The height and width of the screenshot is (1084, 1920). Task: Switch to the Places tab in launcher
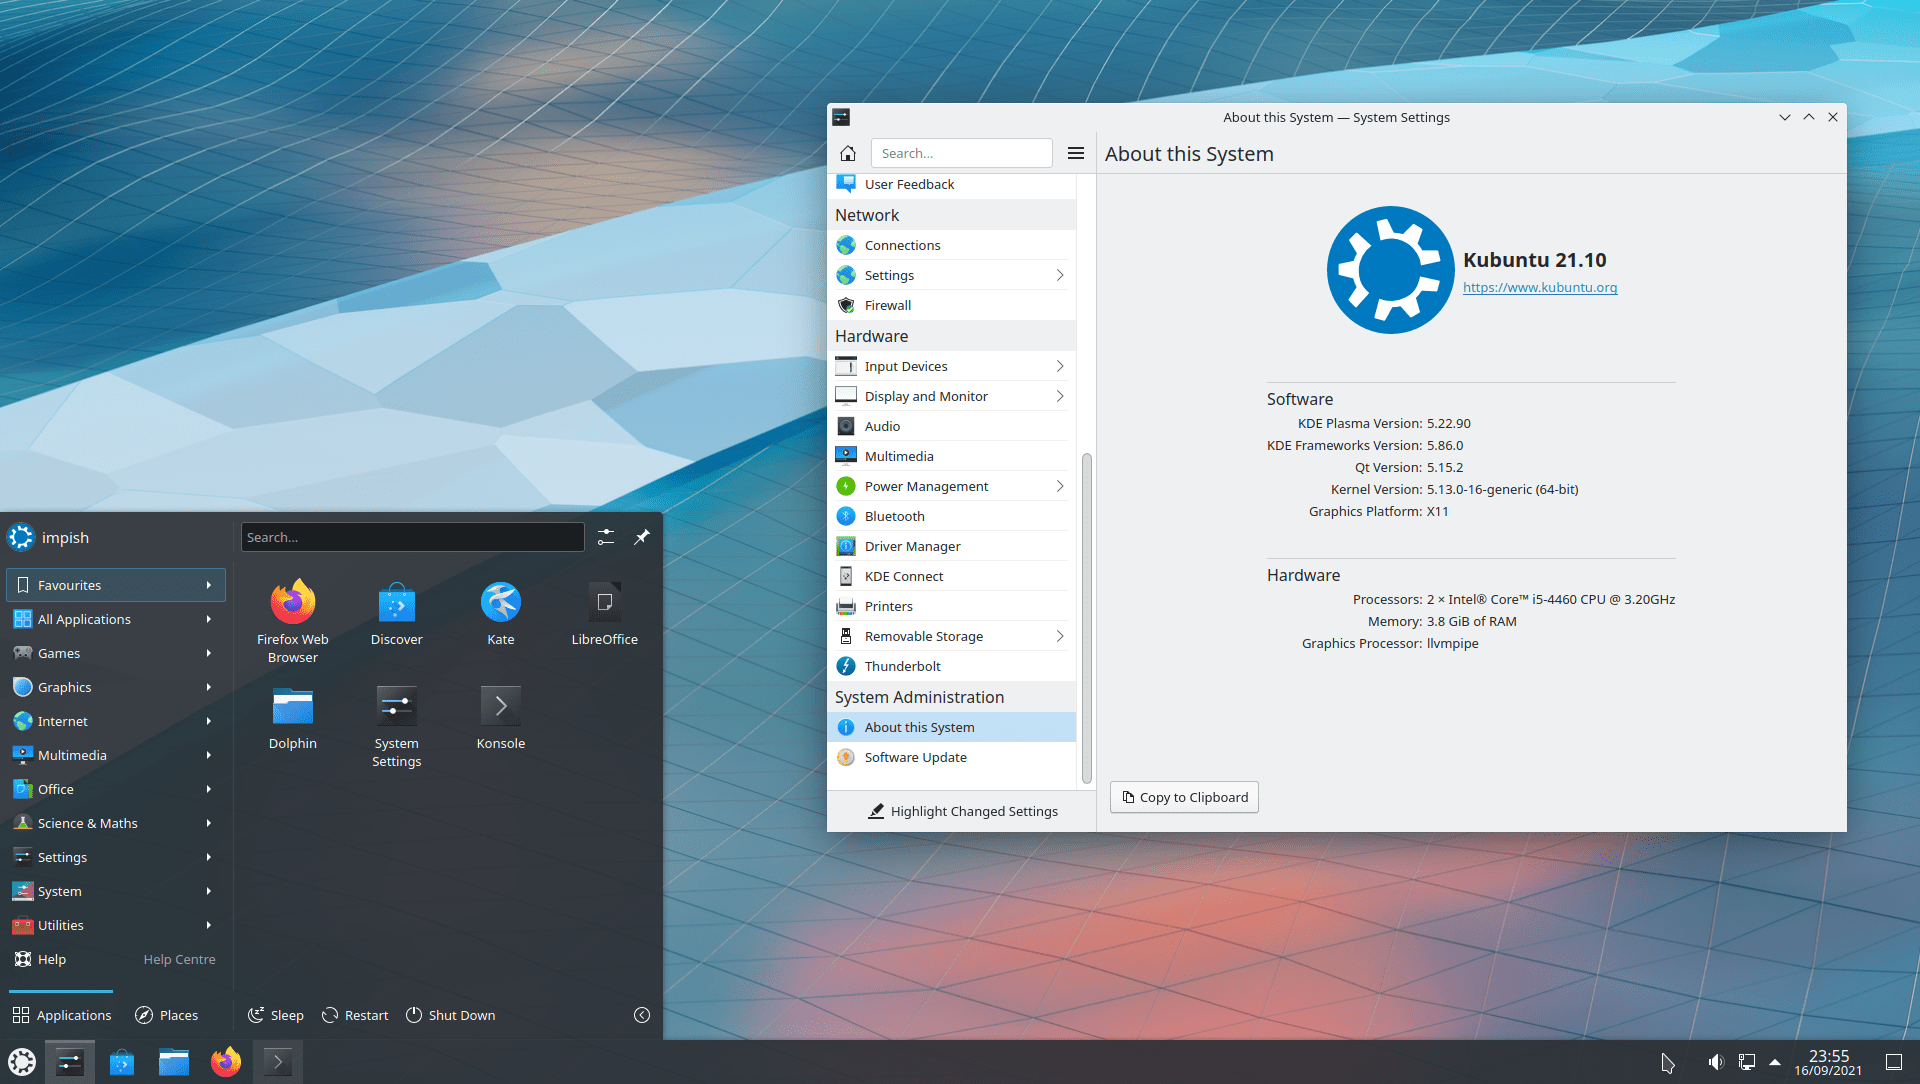pos(166,1014)
